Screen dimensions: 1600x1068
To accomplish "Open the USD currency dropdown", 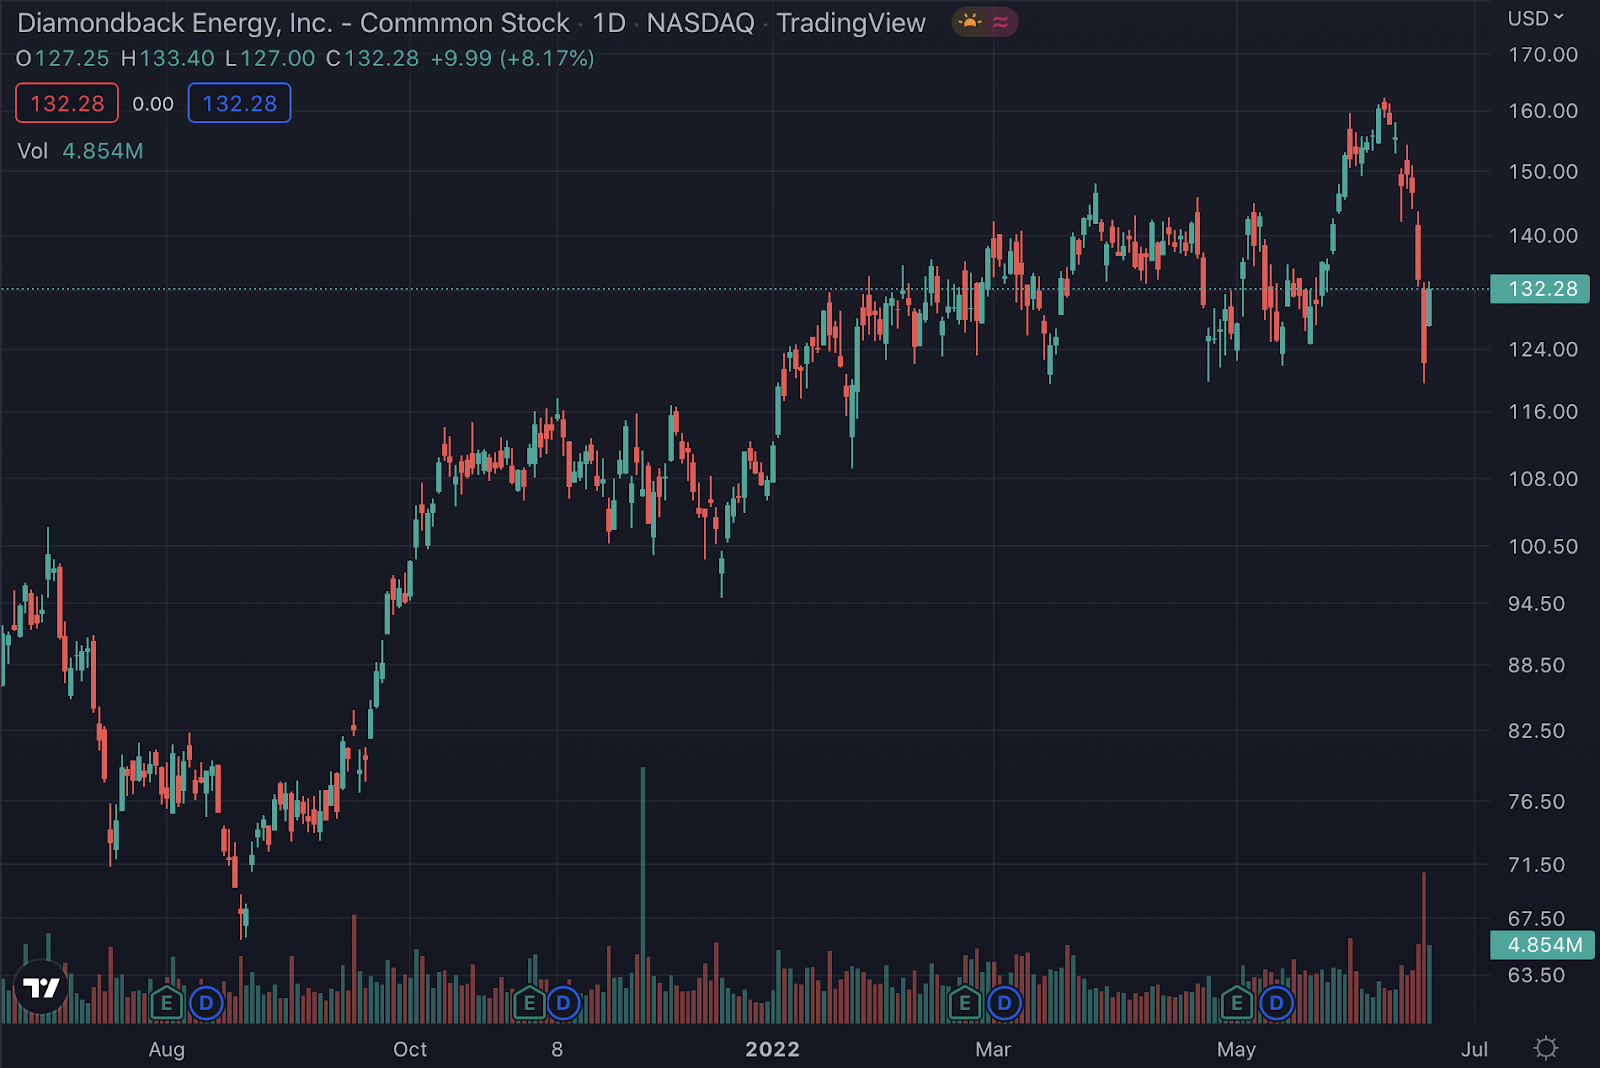I will (x=1535, y=18).
